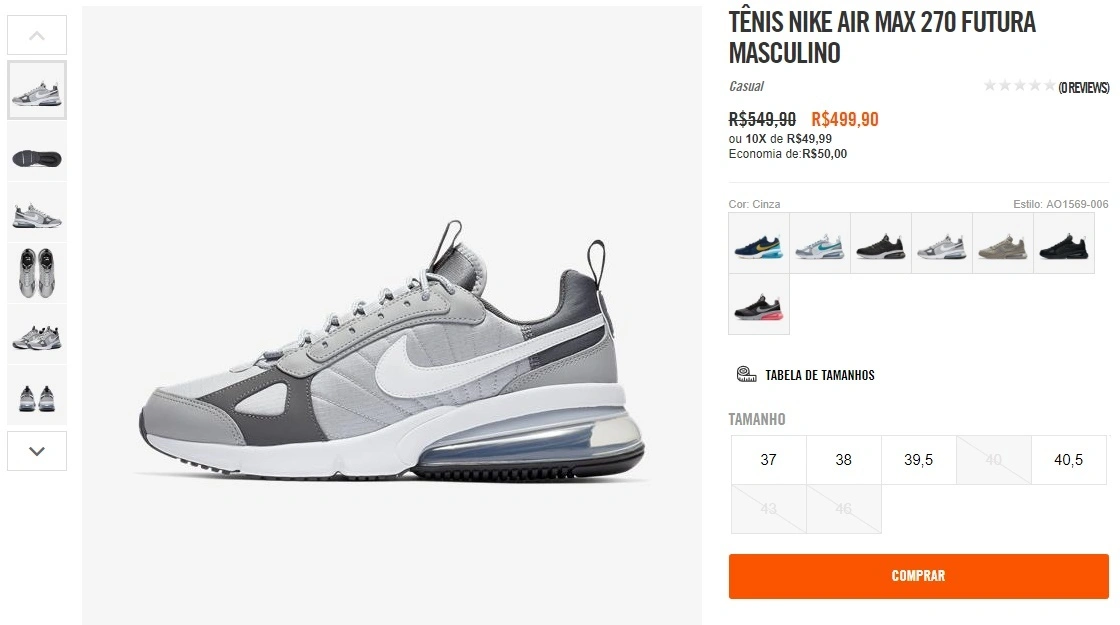Click the main gray sneaker product image
This screenshot has height=625, width=1120.
click(392, 350)
